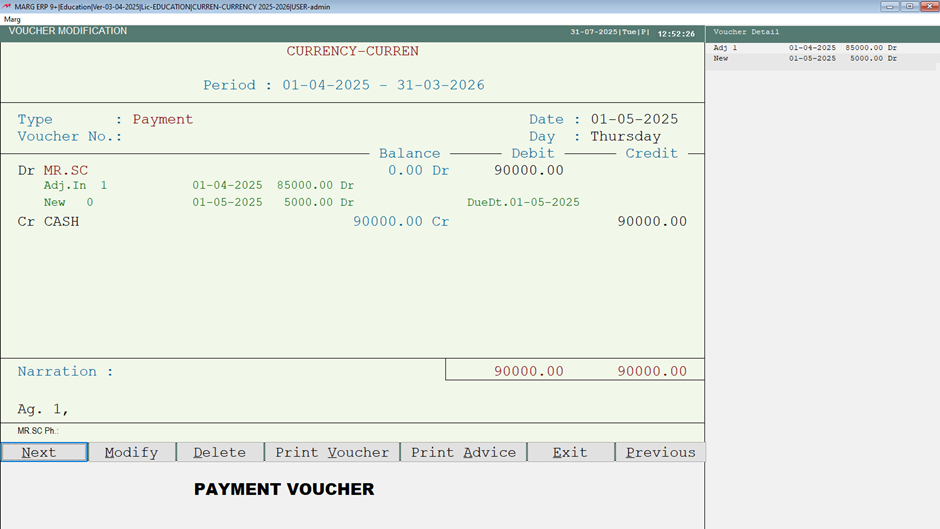Go to the Previous voucher
940x529 pixels.
tap(660, 452)
